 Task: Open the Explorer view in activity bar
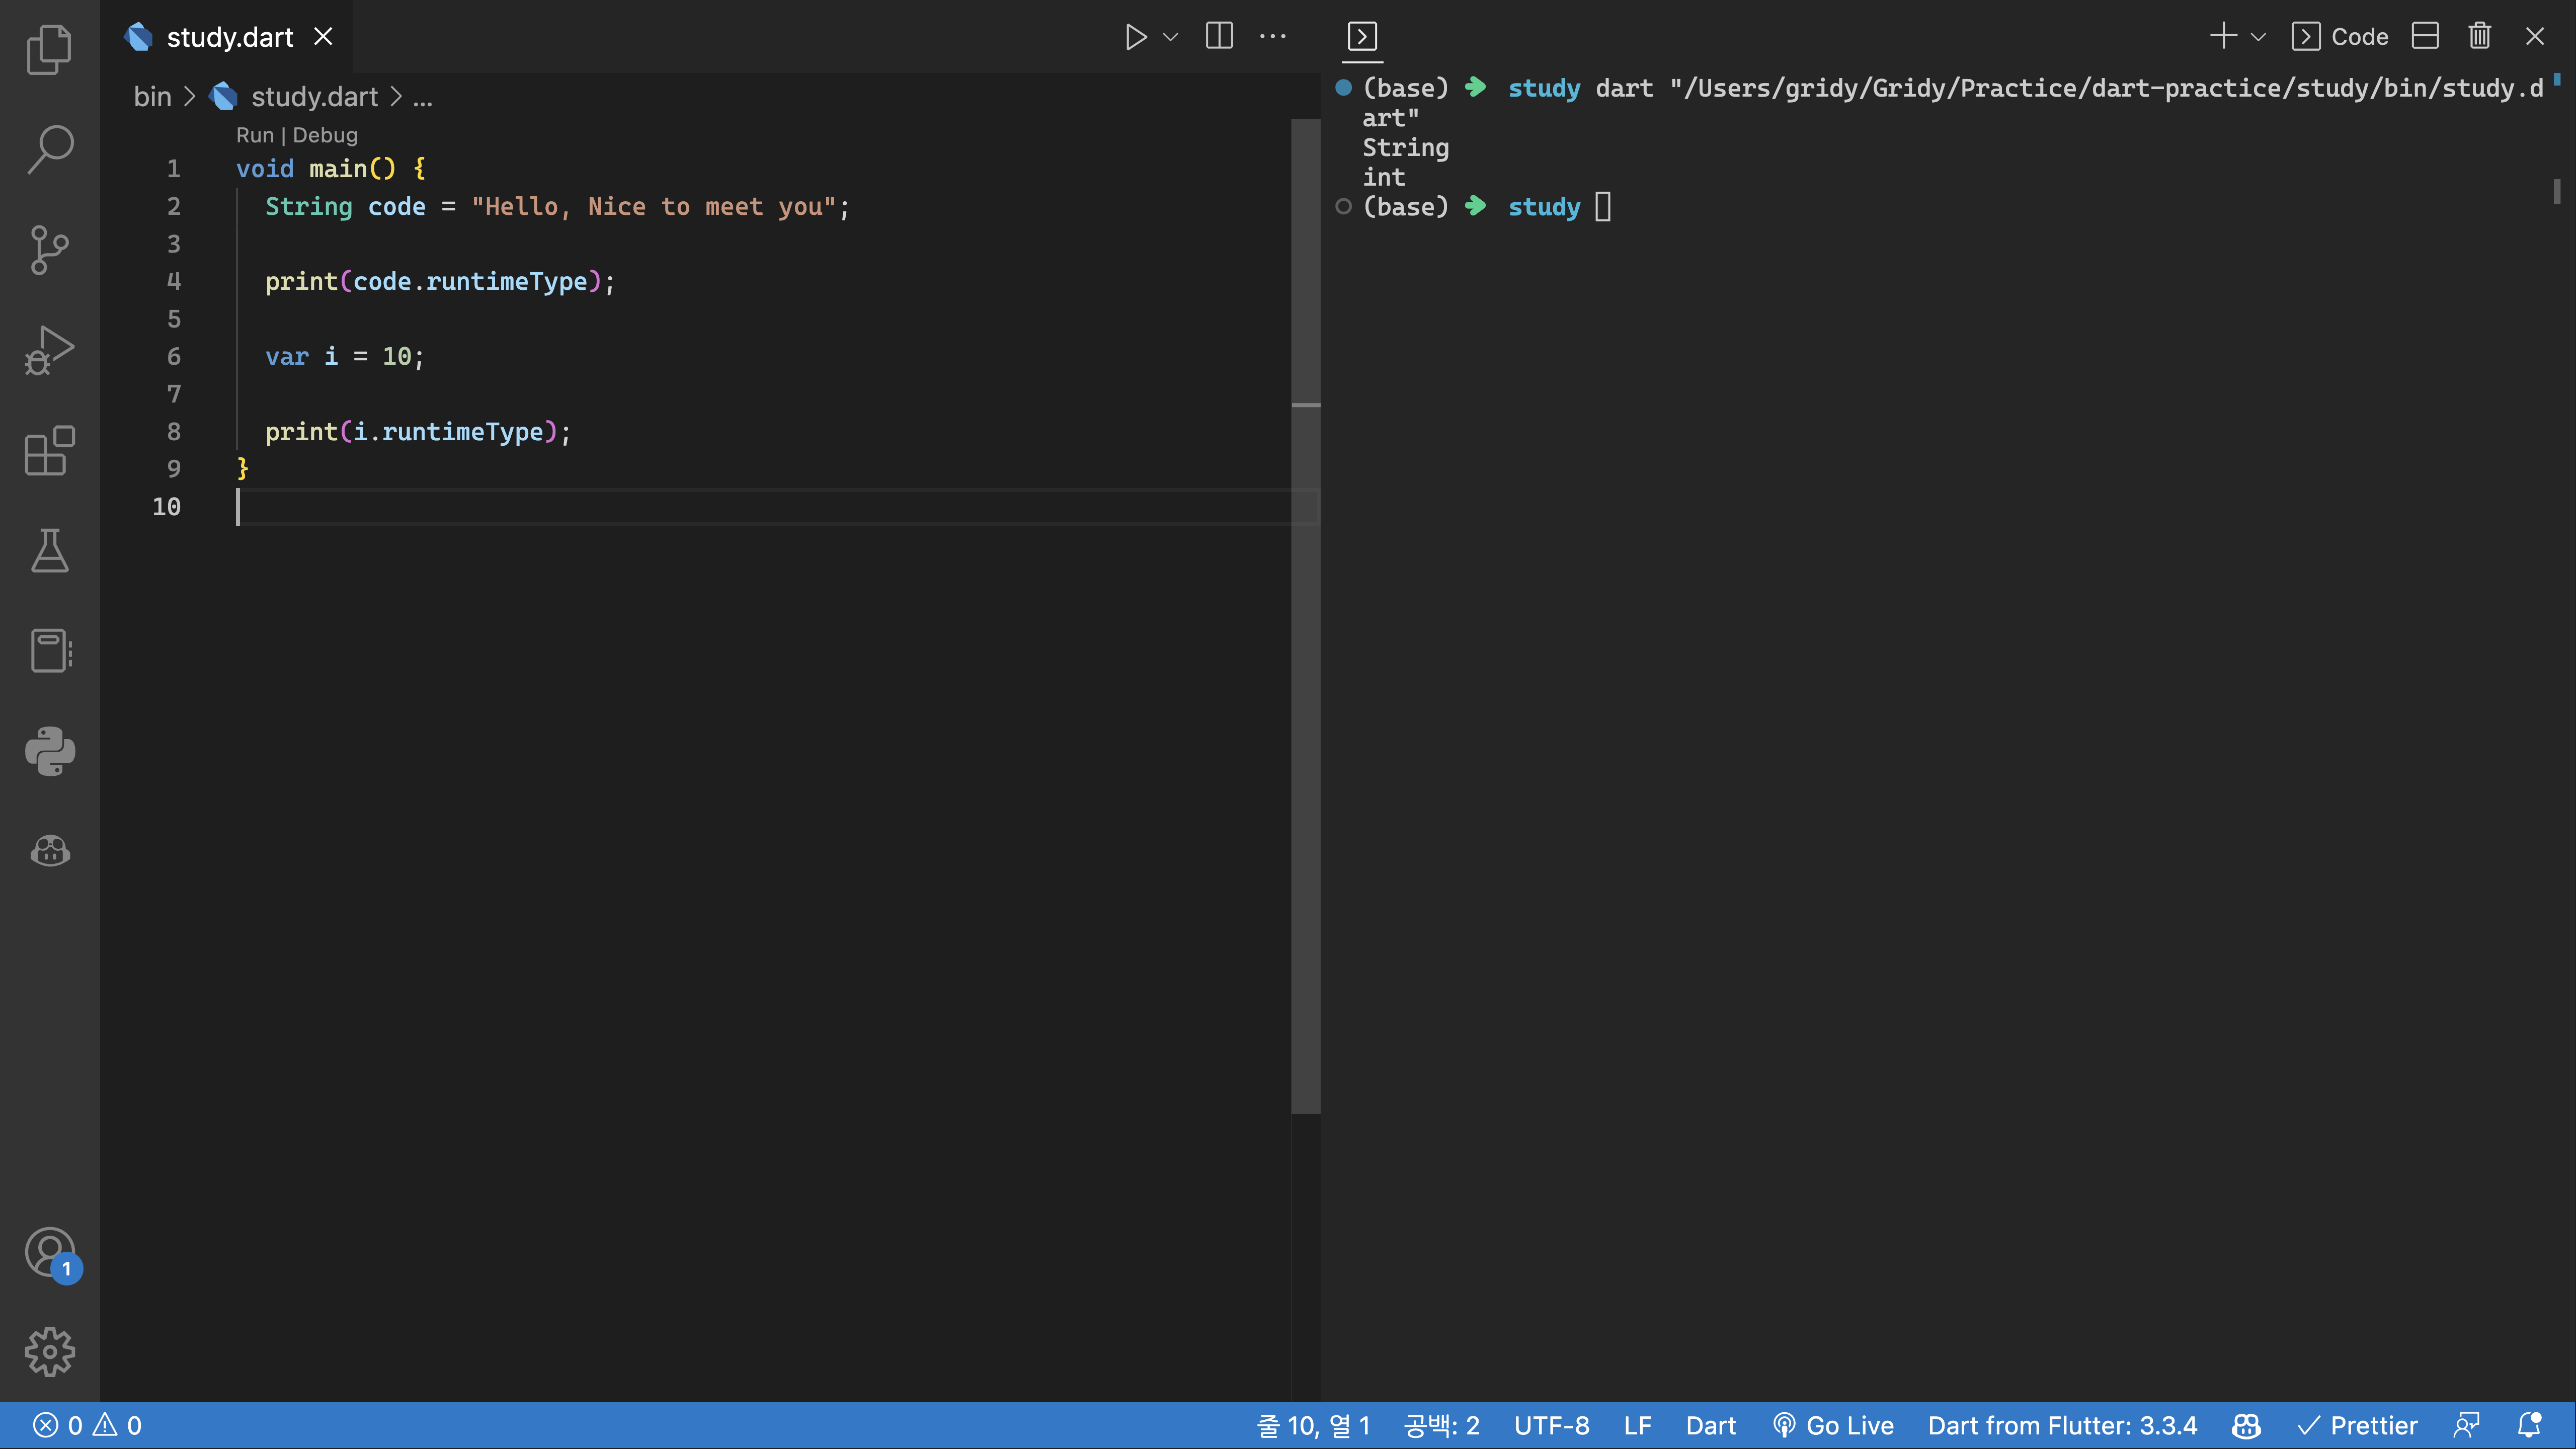(49, 49)
